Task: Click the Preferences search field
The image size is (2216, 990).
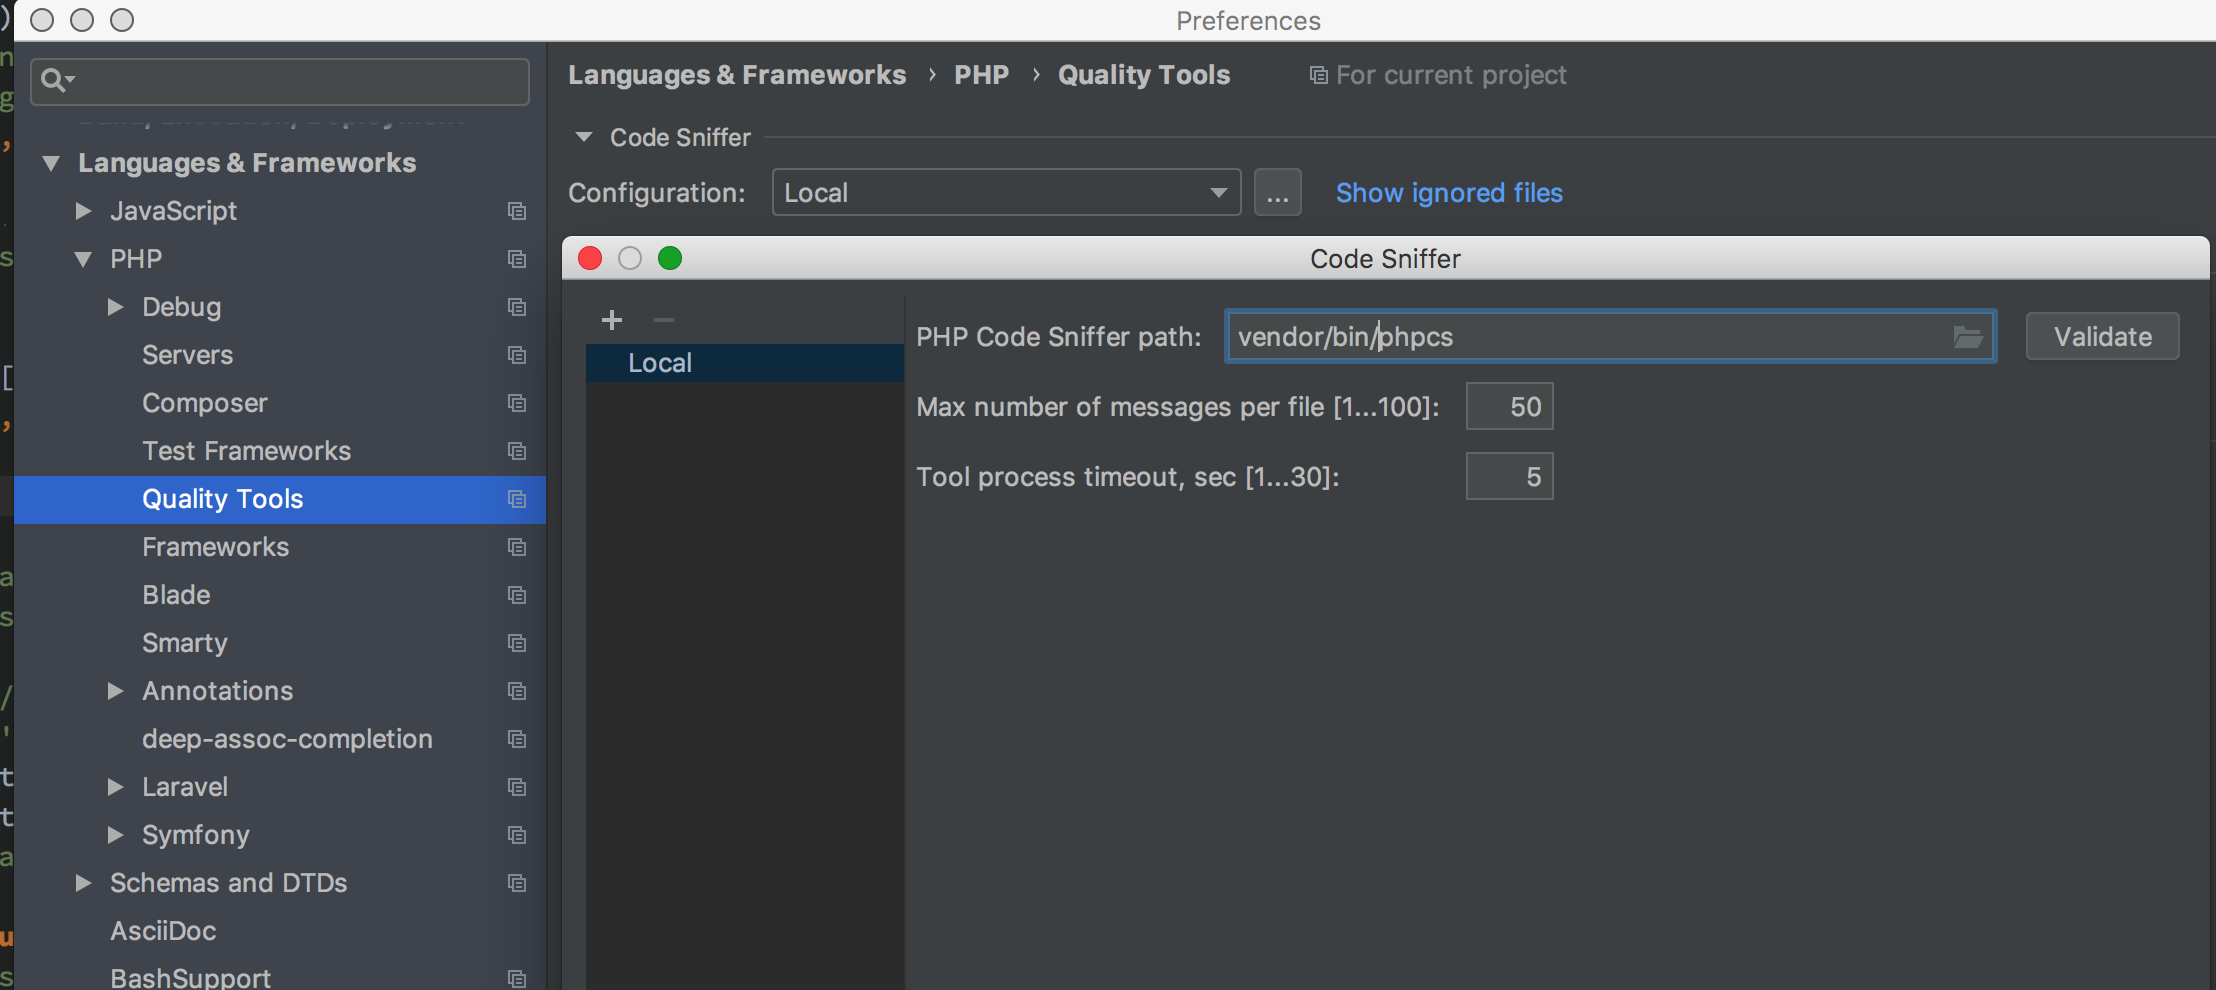Action: (x=280, y=81)
